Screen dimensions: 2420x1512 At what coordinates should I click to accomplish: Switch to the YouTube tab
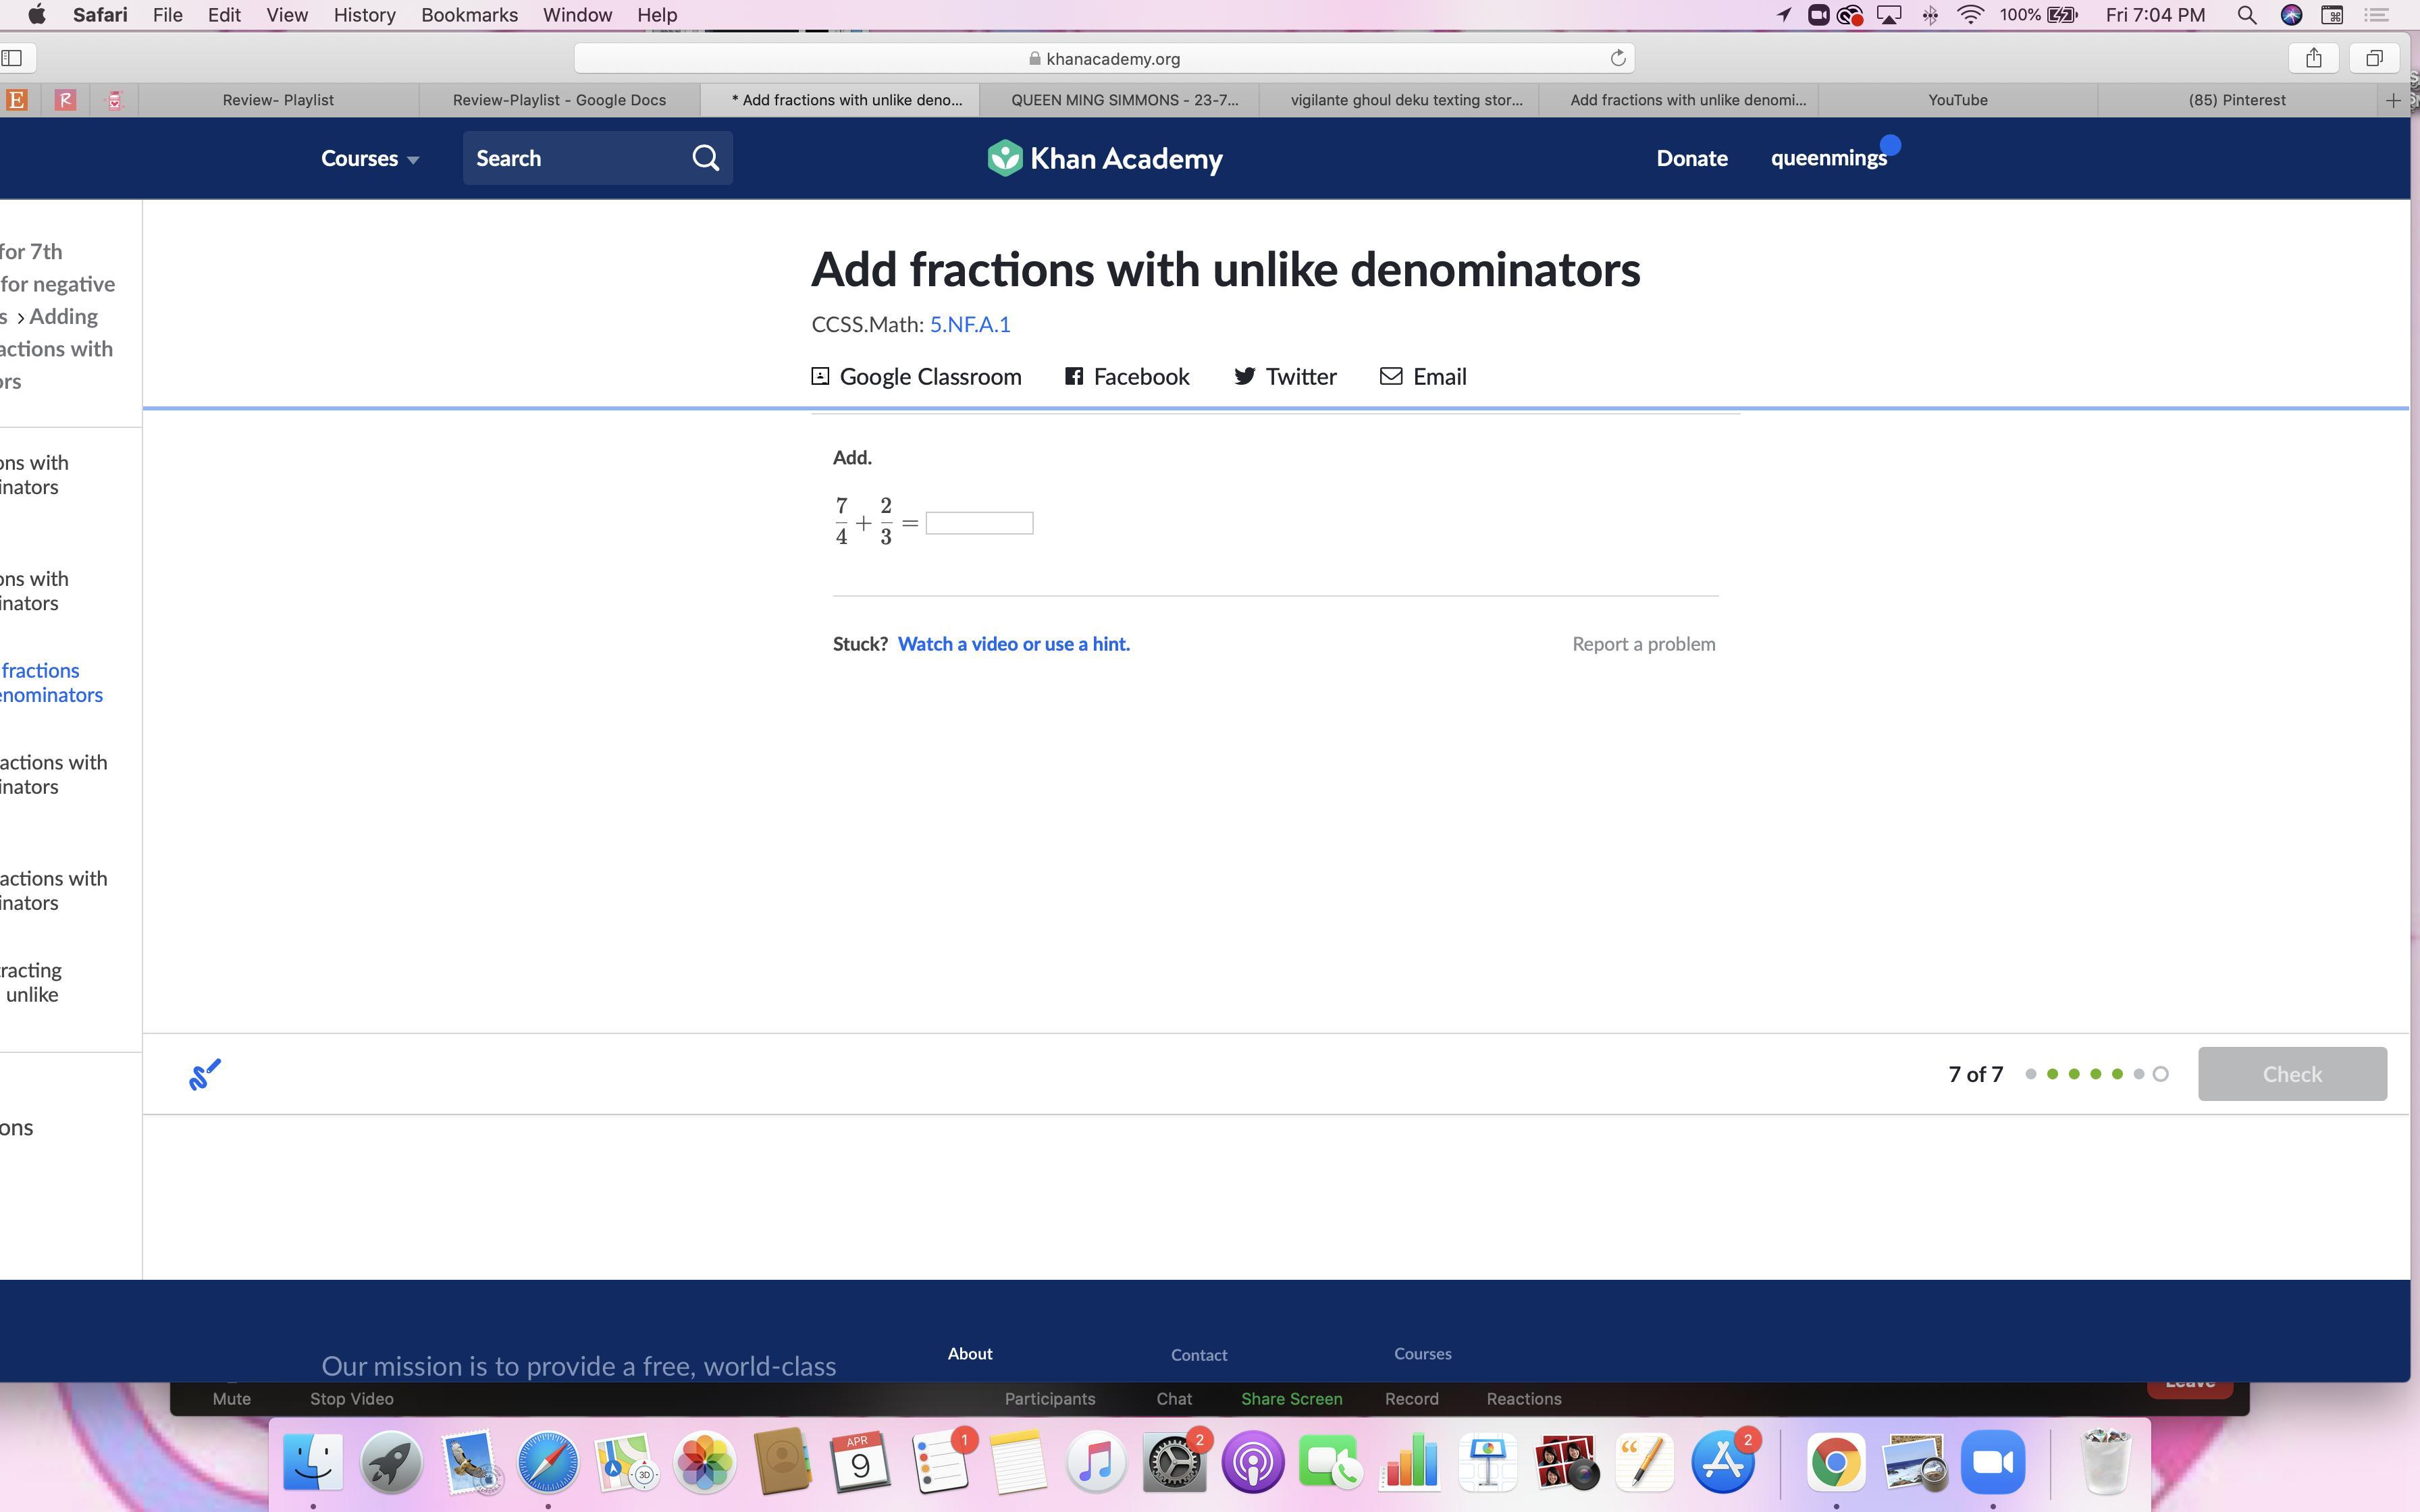[x=1957, y=100]
